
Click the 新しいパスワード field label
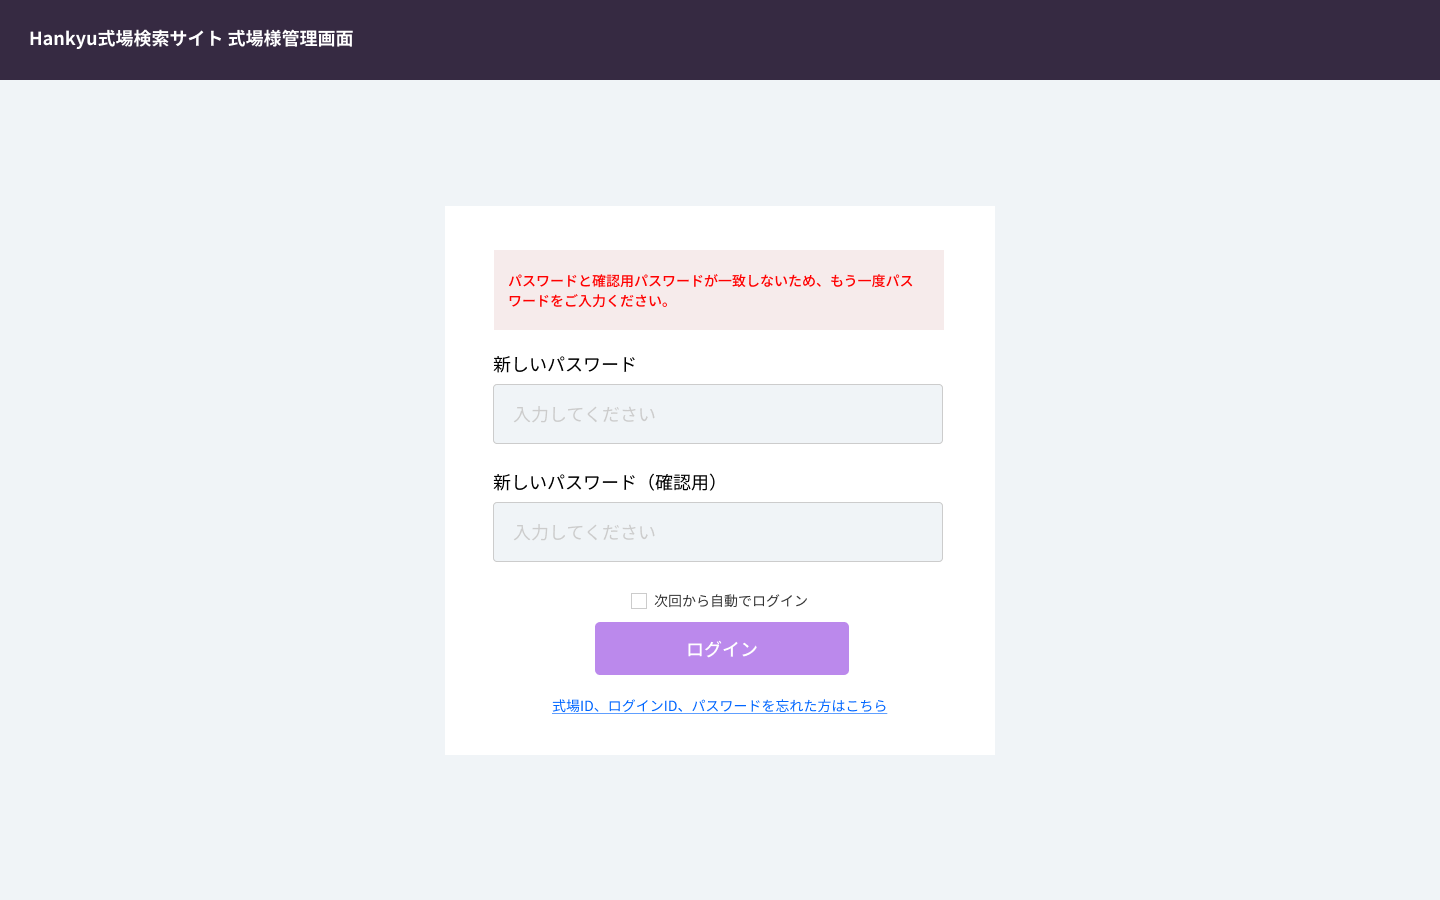pos(564,364)
